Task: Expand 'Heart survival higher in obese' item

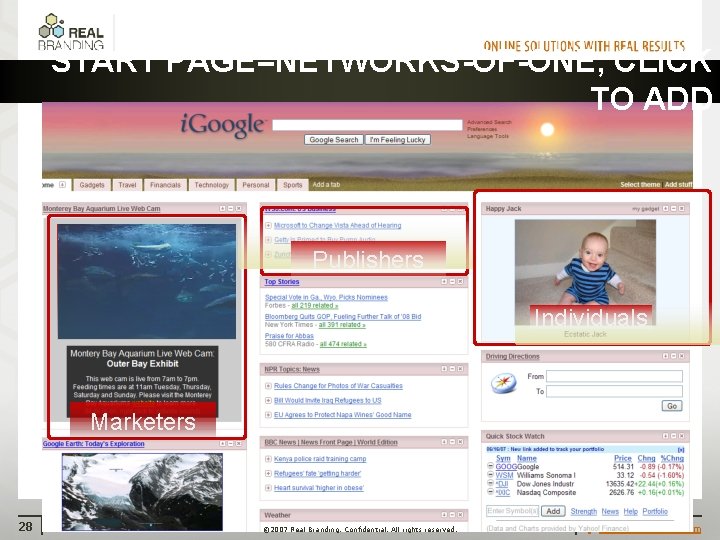Action: pos(268,488)
